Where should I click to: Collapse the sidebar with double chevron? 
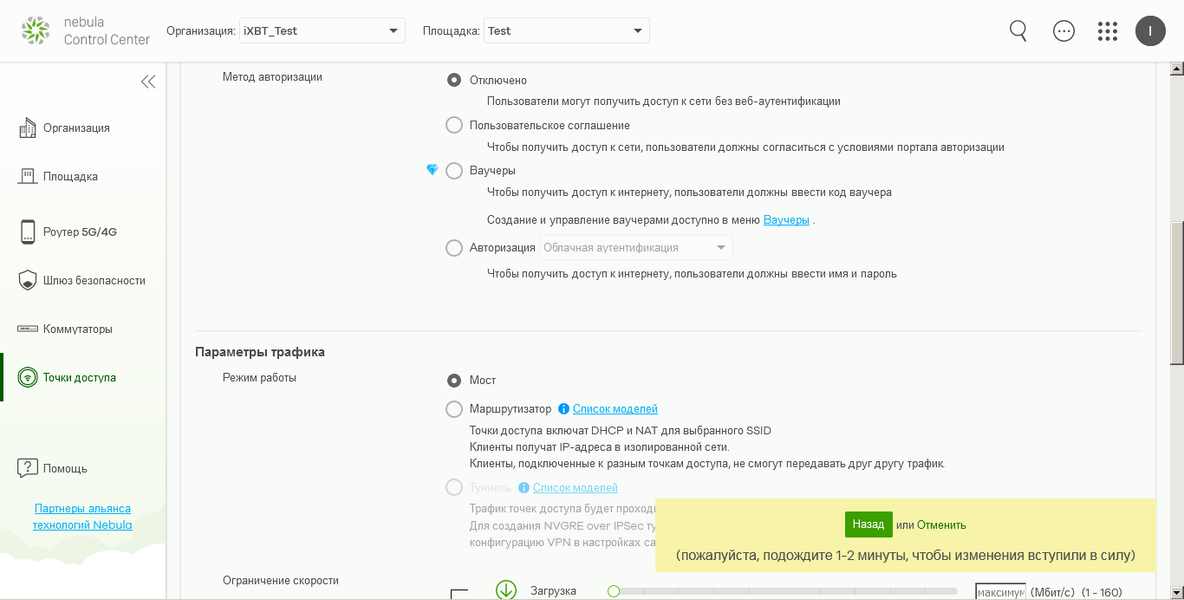click(148, 82)
